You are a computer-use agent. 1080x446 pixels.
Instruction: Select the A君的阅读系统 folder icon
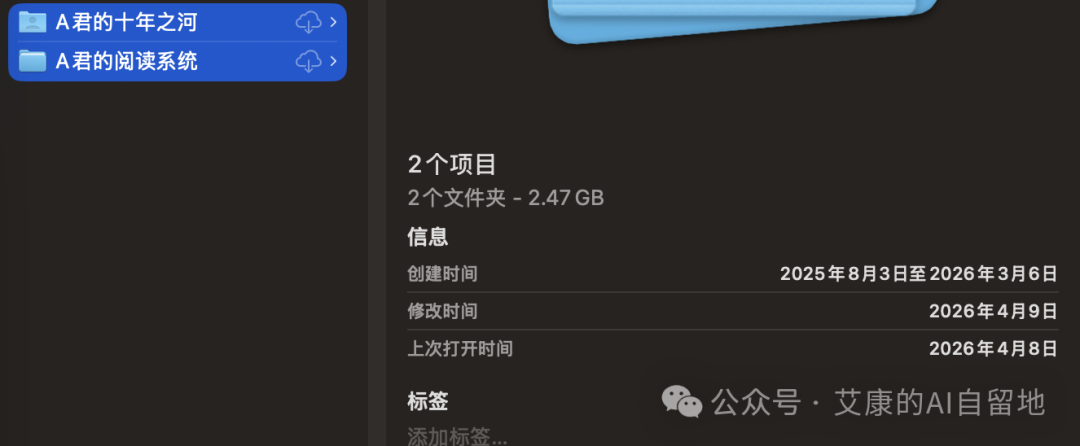(x=32, y=61)
